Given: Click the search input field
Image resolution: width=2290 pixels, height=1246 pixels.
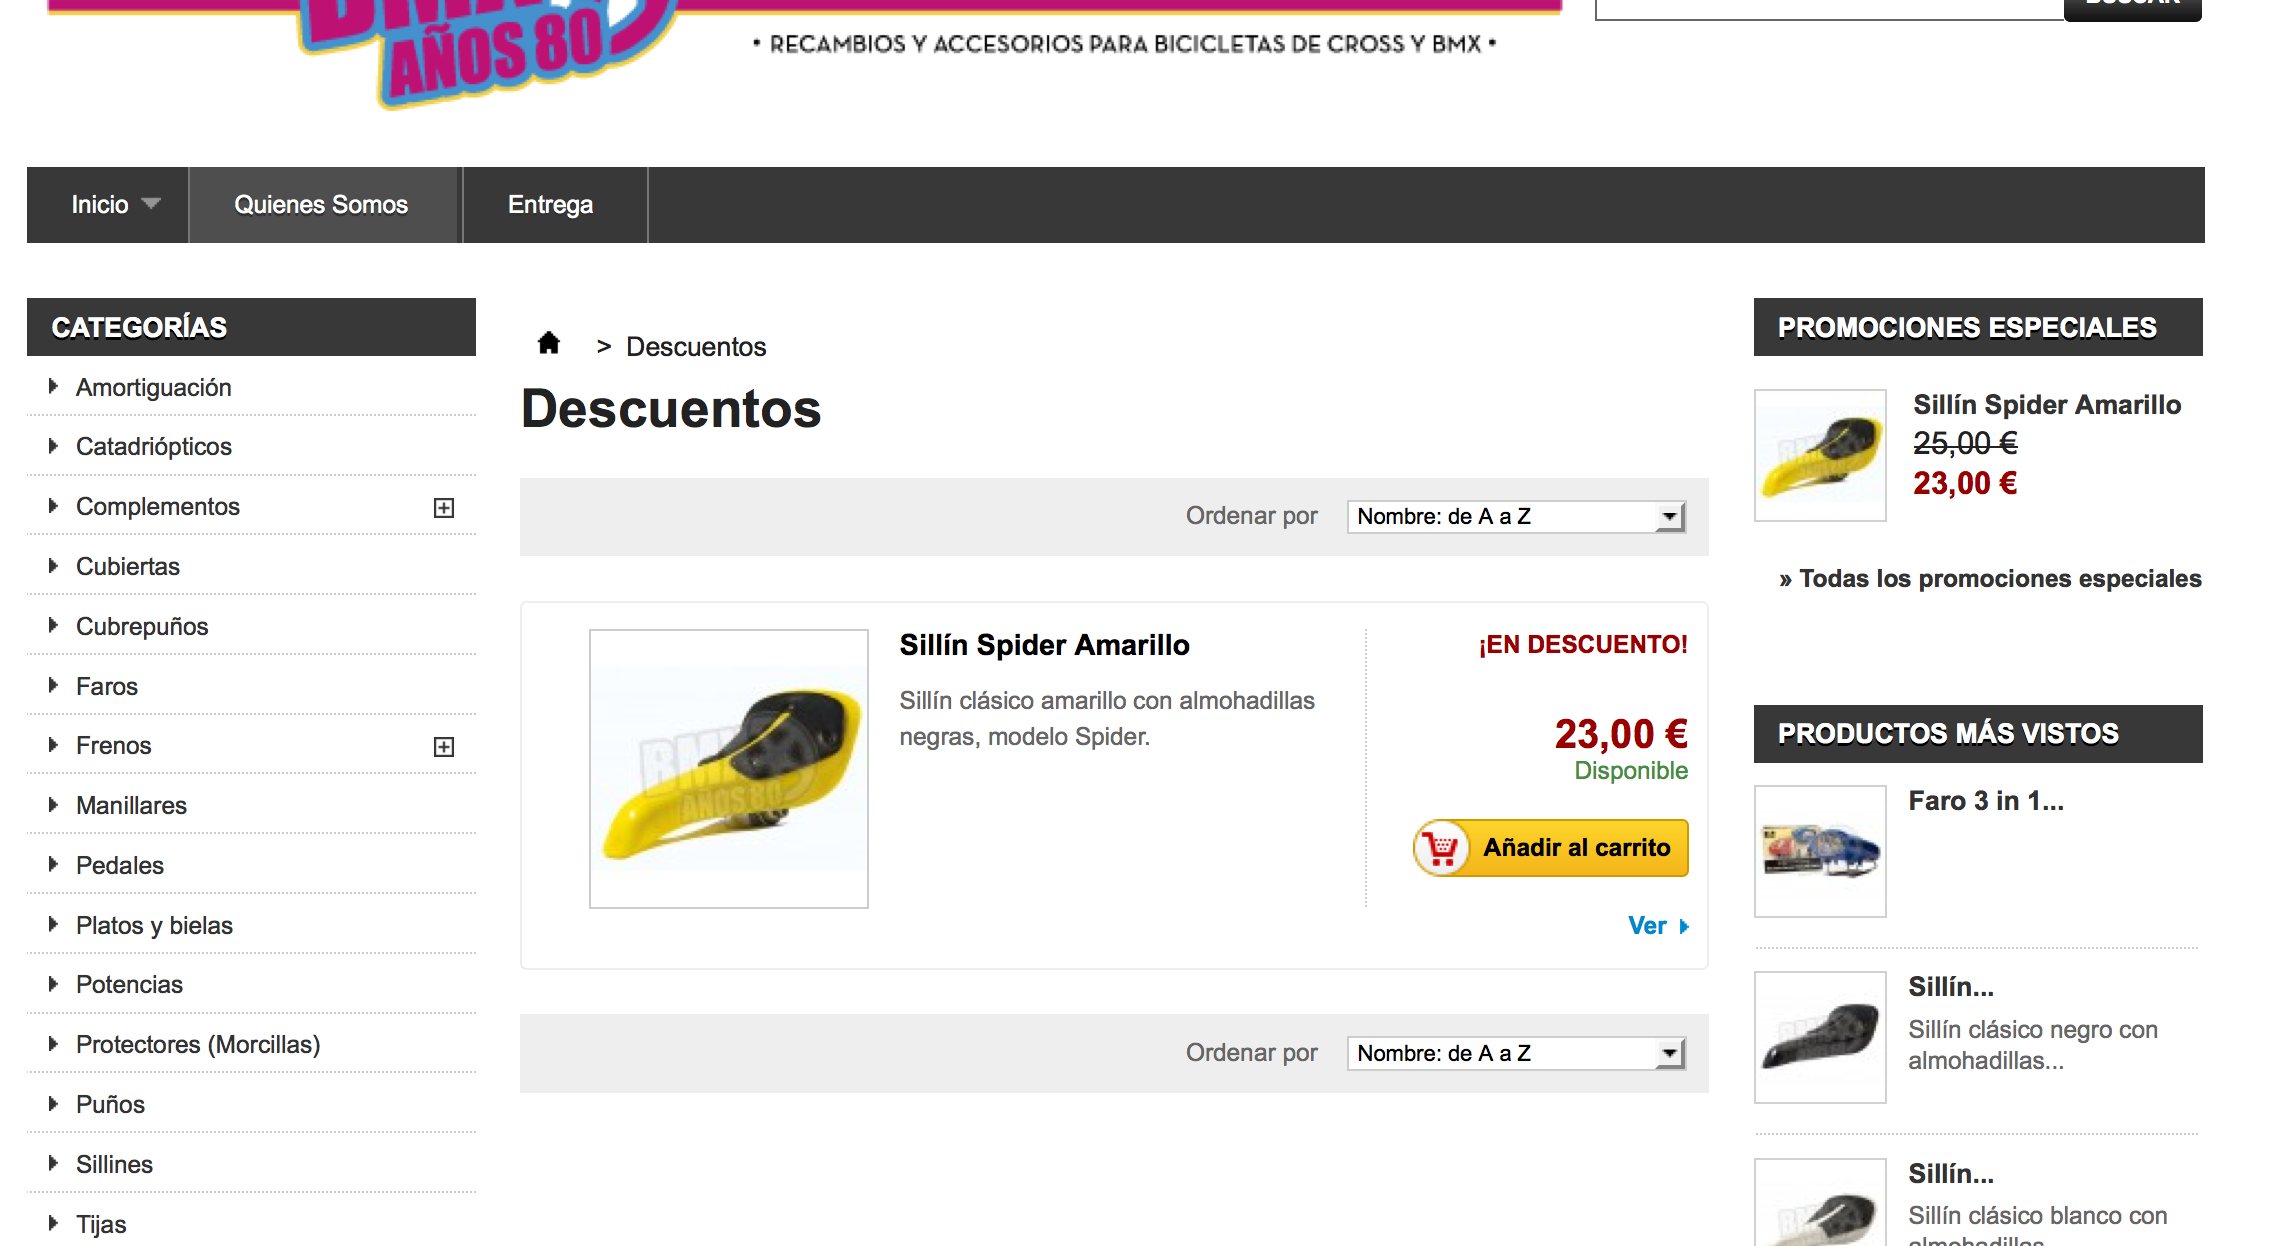Looking at the screenshot, I should pos(1829,8).
